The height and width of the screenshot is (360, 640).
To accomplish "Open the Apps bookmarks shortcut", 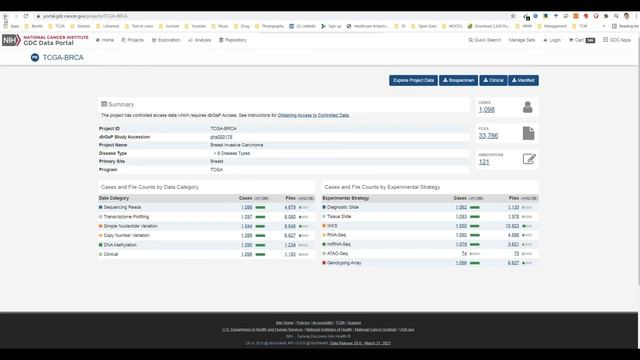I will point(11,26).
